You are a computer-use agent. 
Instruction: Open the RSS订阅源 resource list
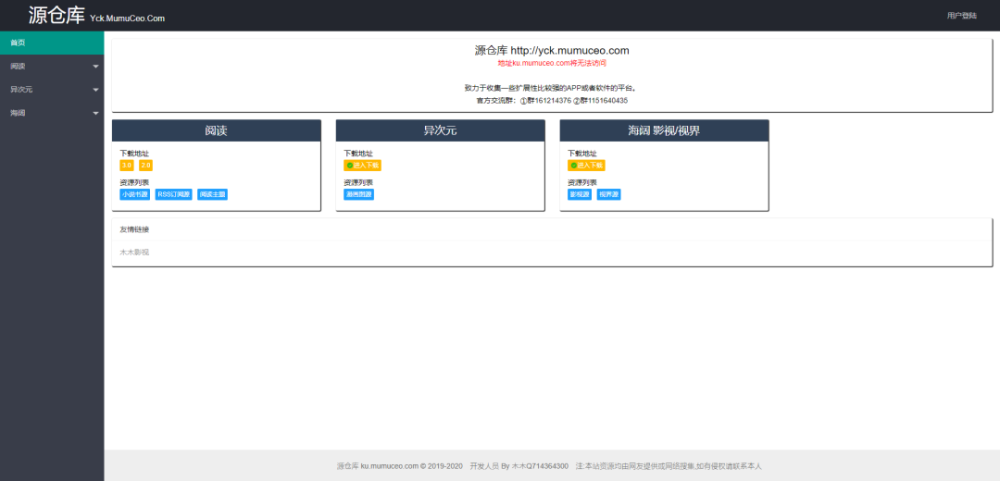click(x=173, y=195)
